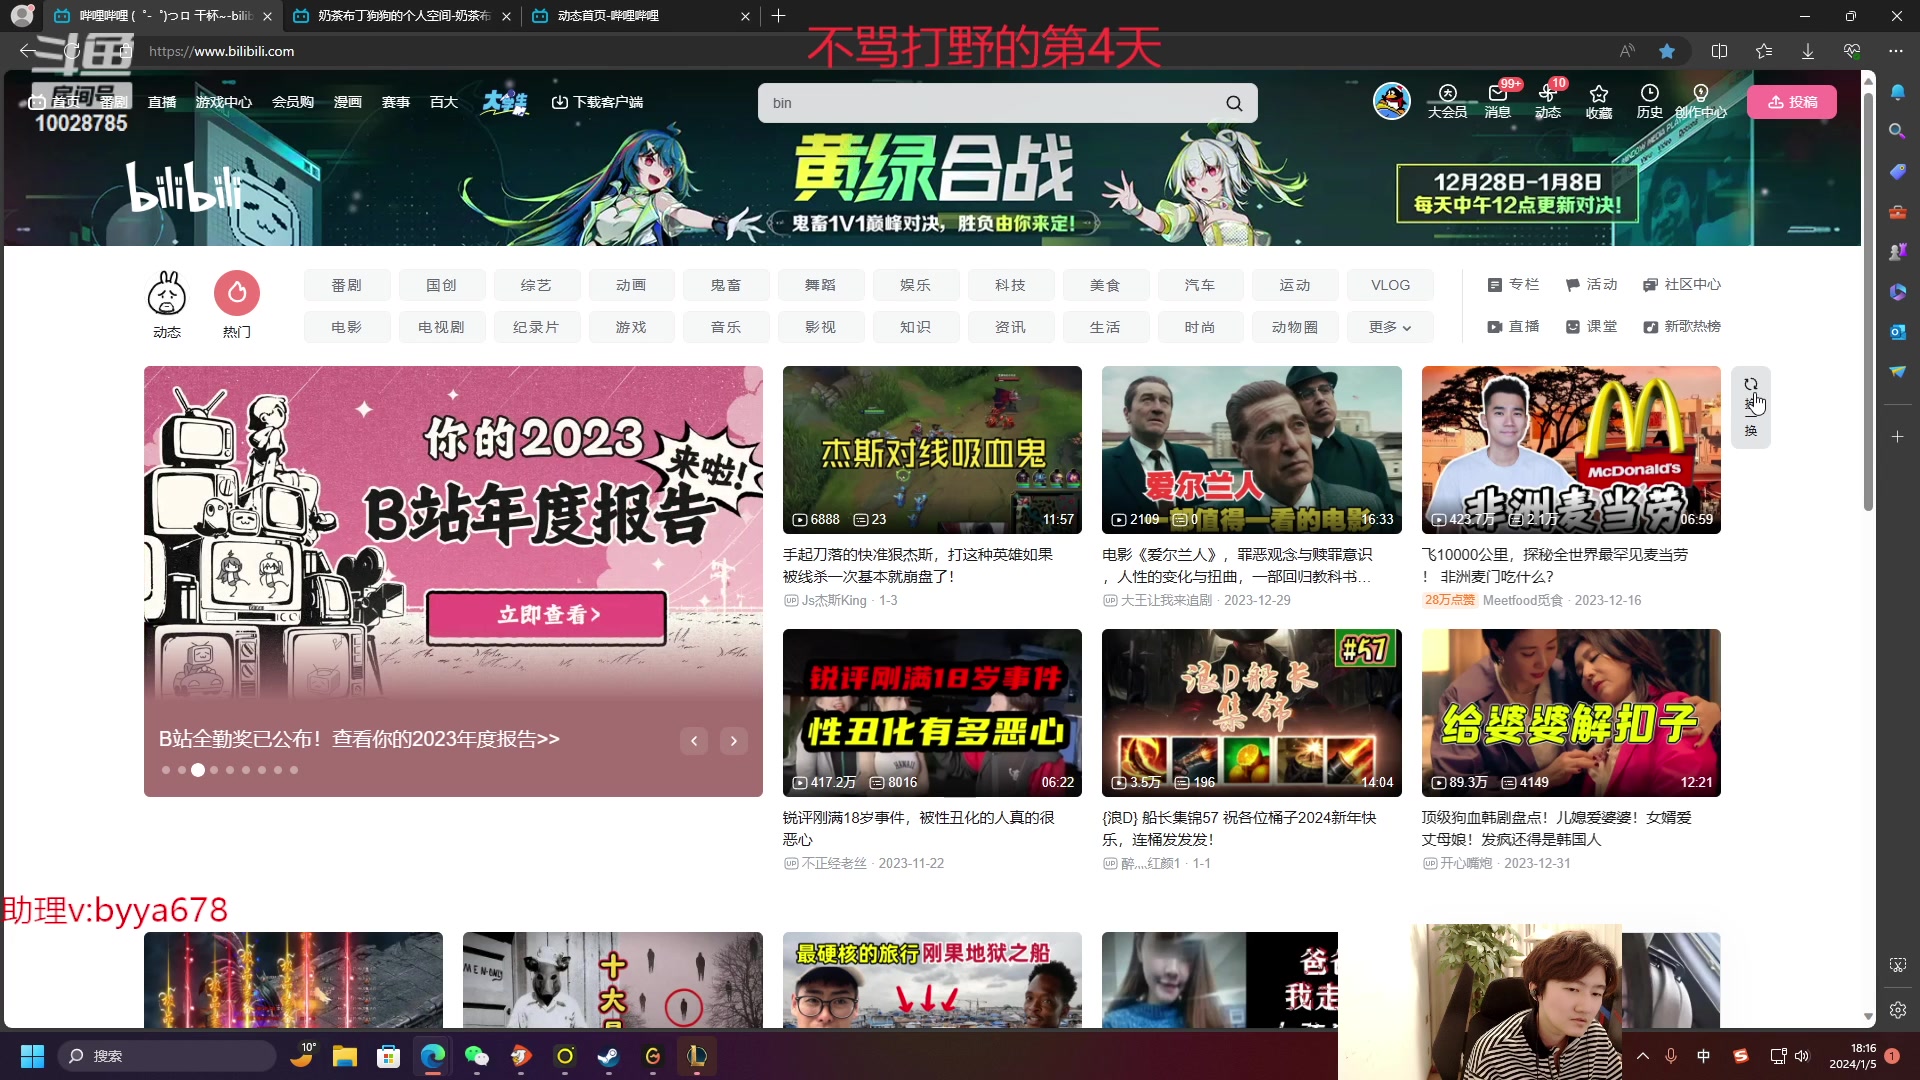This screenshot has height=1080, width=1920.
Task: Click the 下载客户端 link
Action: (x=597, y=102)
